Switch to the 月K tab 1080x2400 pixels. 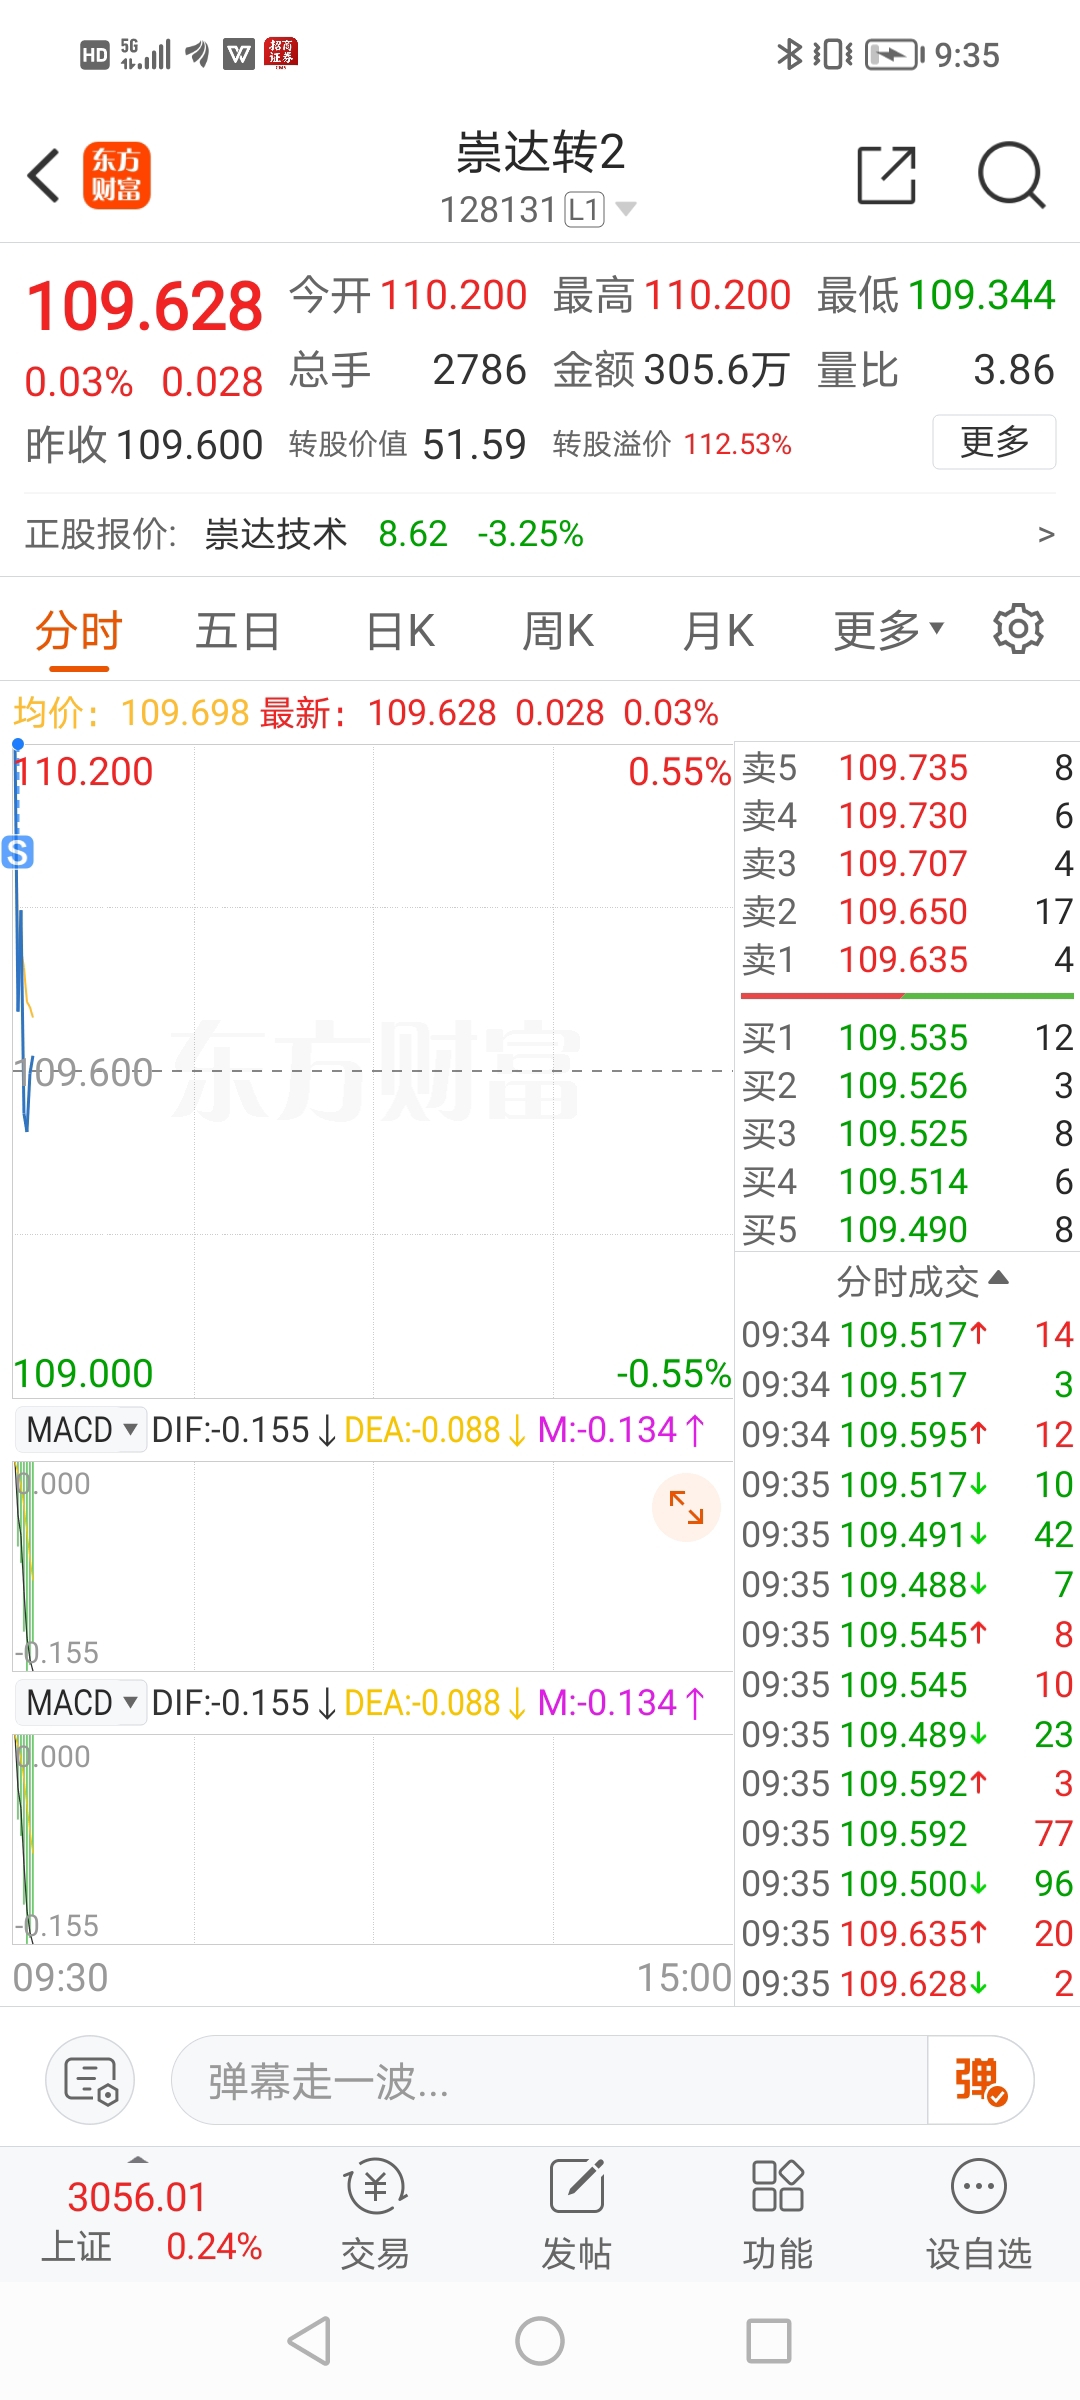click(718, 631)
